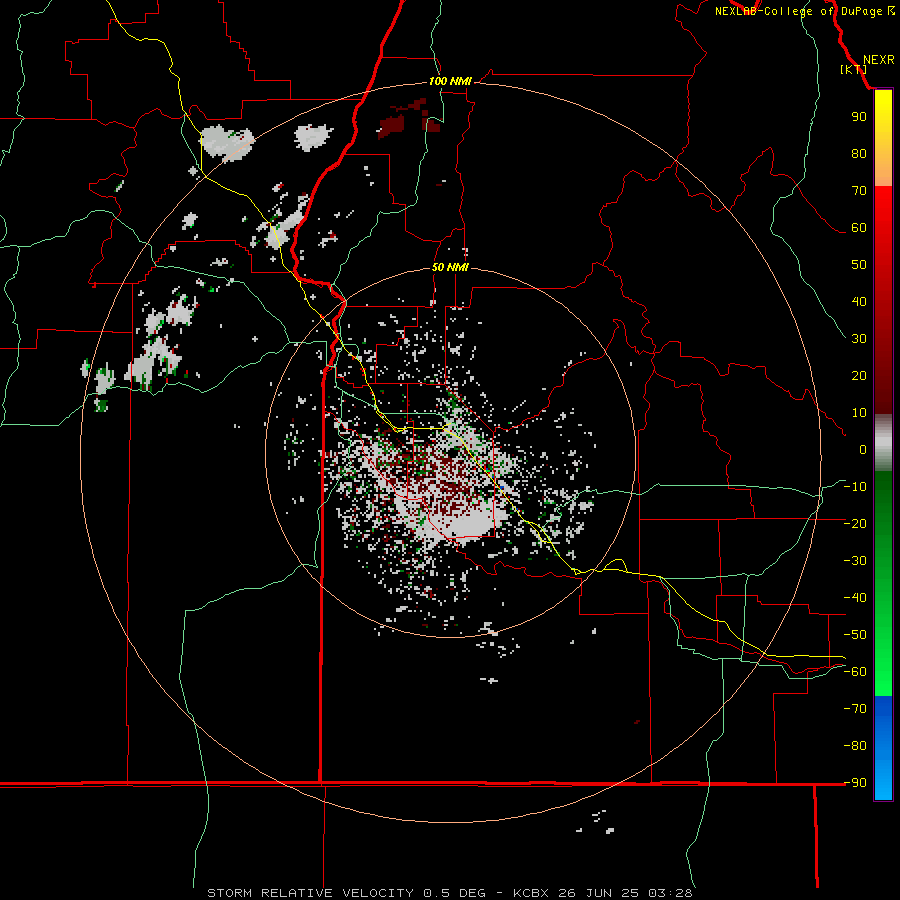Click the 40 knot label on the scale
The height and width of the screenshot is (900, 900).
tap(859, 301)
